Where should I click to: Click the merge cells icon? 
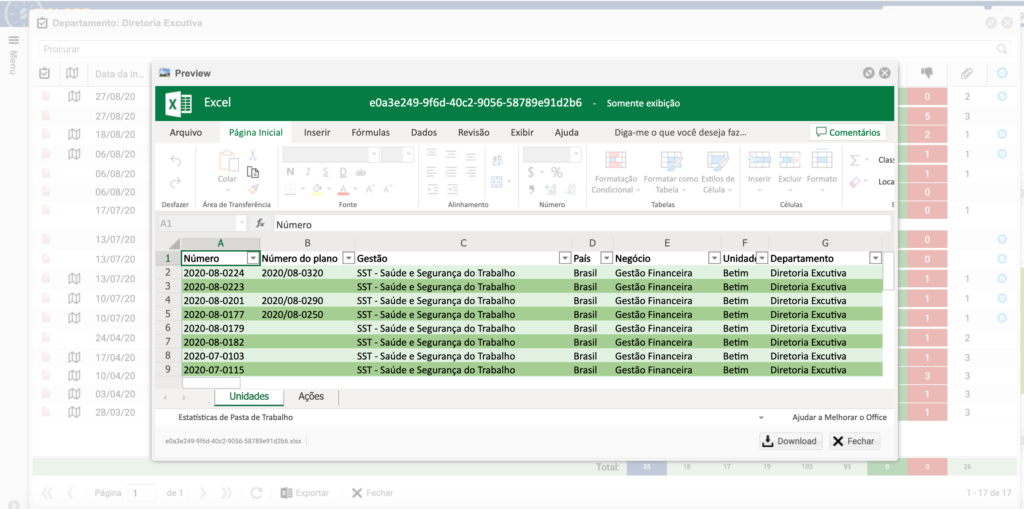tap(495, 182)
